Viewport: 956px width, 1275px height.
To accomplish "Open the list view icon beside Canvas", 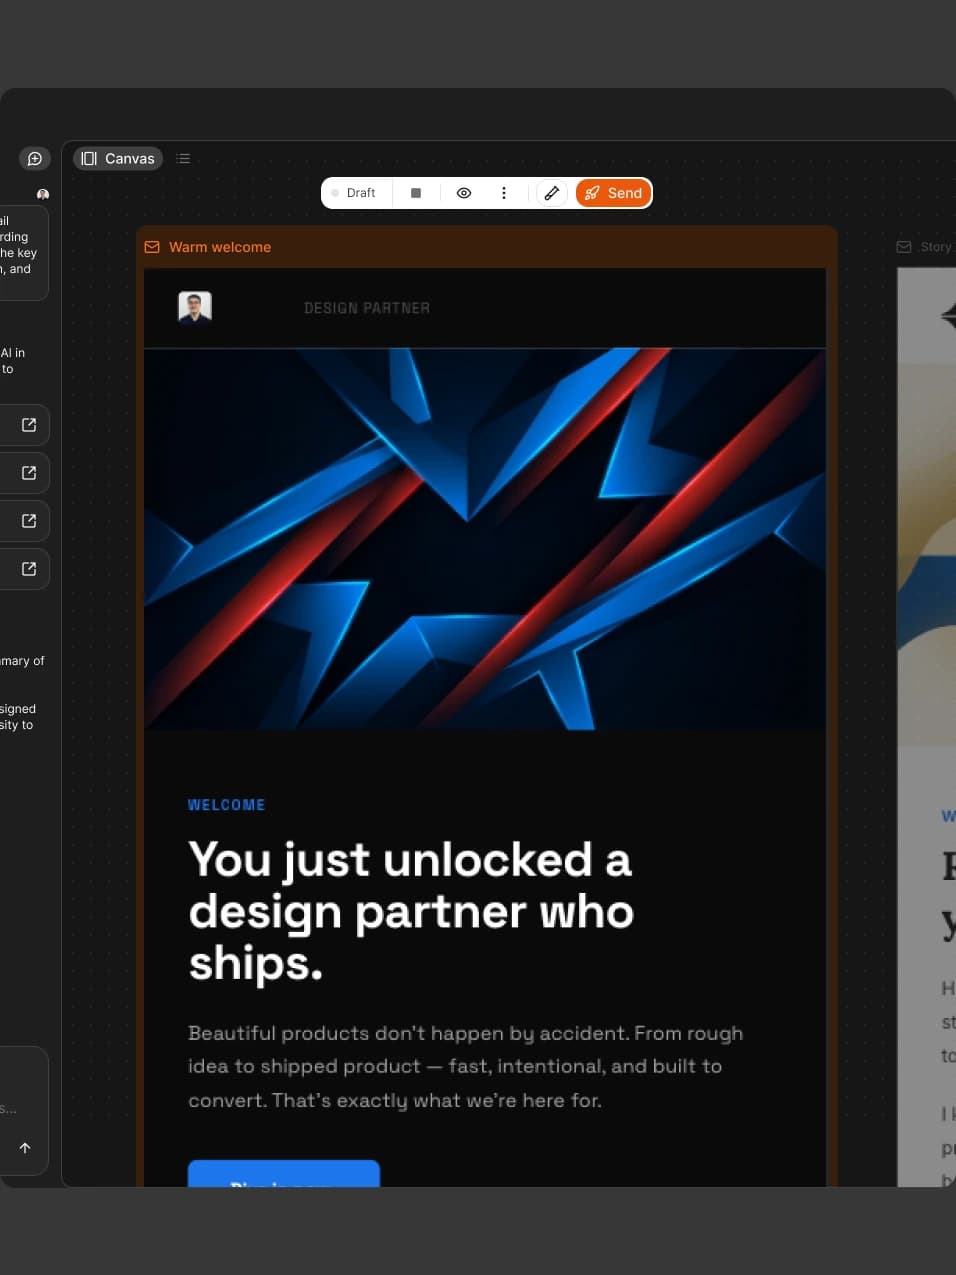I will [x=183, y=158].
